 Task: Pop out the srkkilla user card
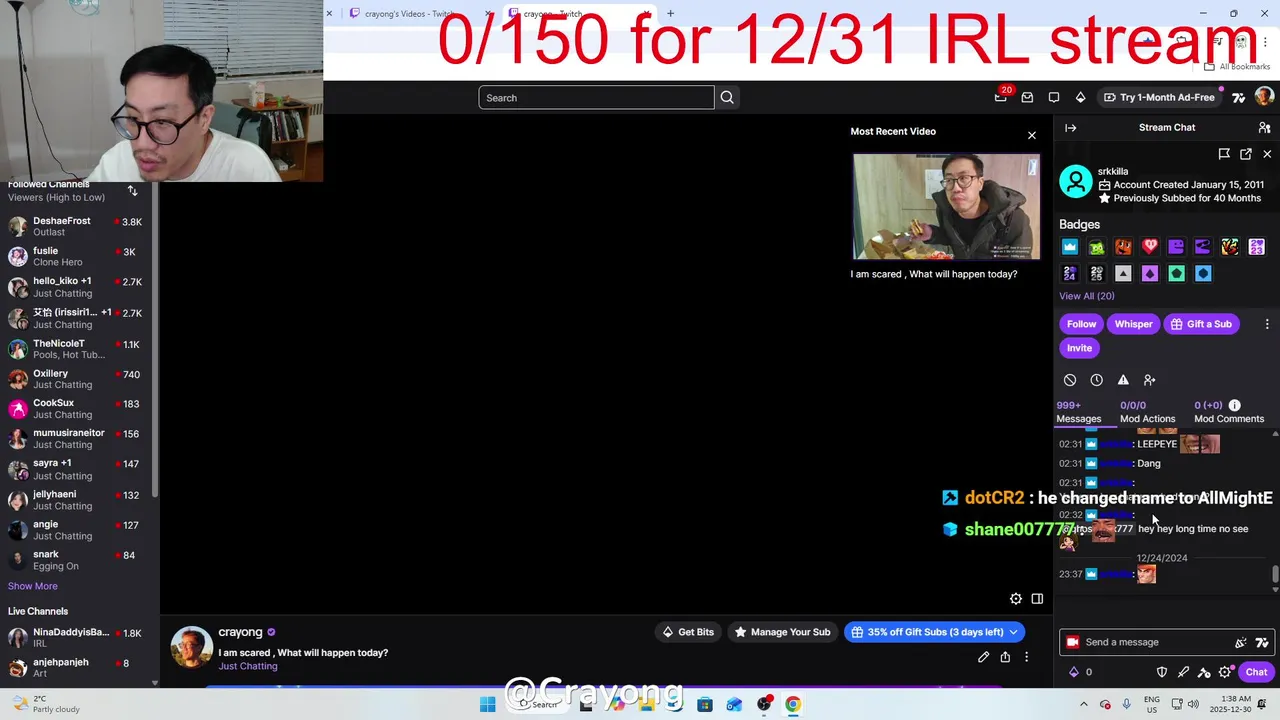(1246, 154)
